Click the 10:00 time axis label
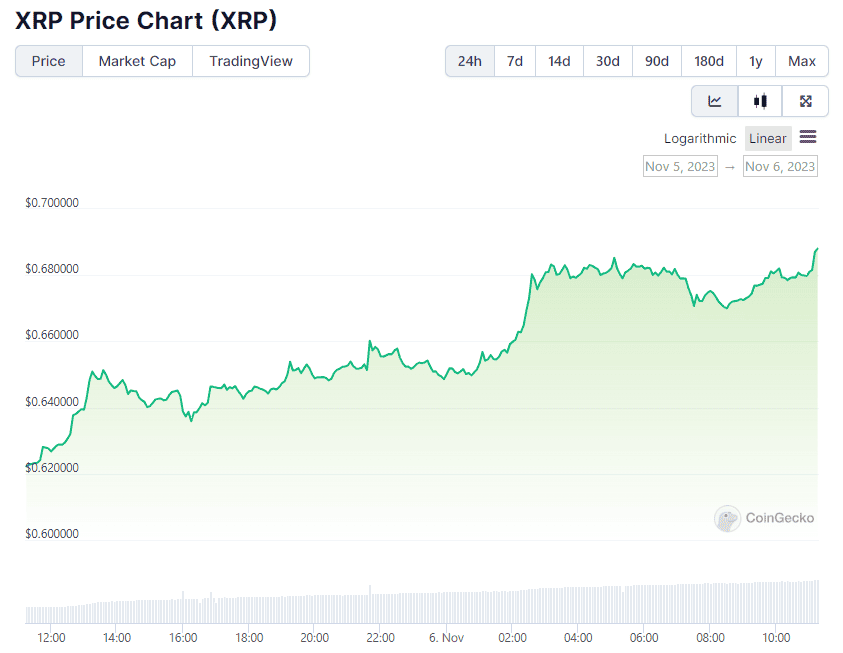Image resolution: width=843 pixels, height=653 pixels. (776, 638)
